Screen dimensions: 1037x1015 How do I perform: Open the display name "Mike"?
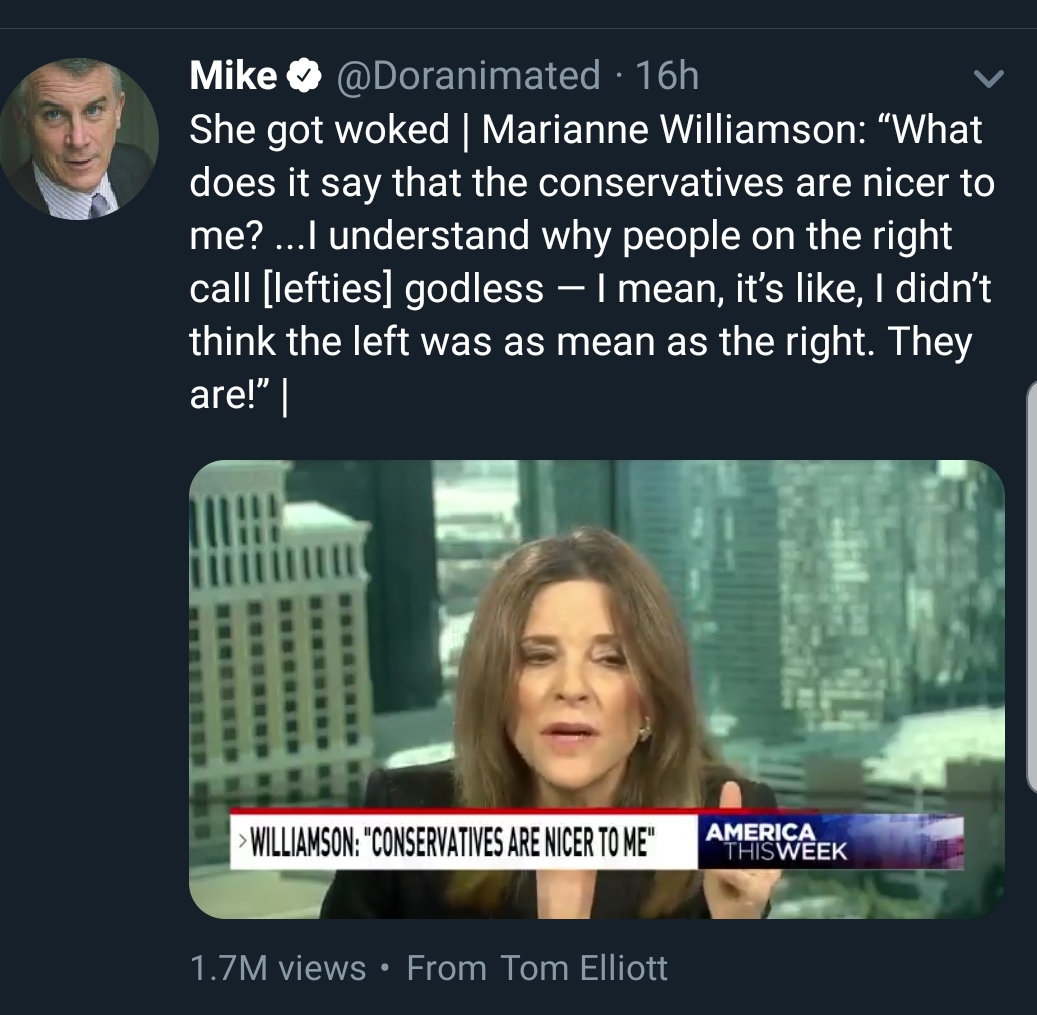point(233,75)
